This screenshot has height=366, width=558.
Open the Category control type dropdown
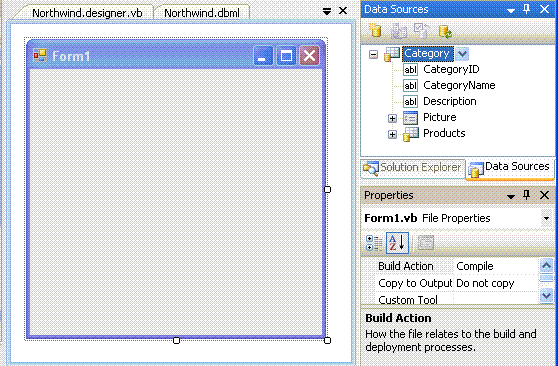click(462, 54)
